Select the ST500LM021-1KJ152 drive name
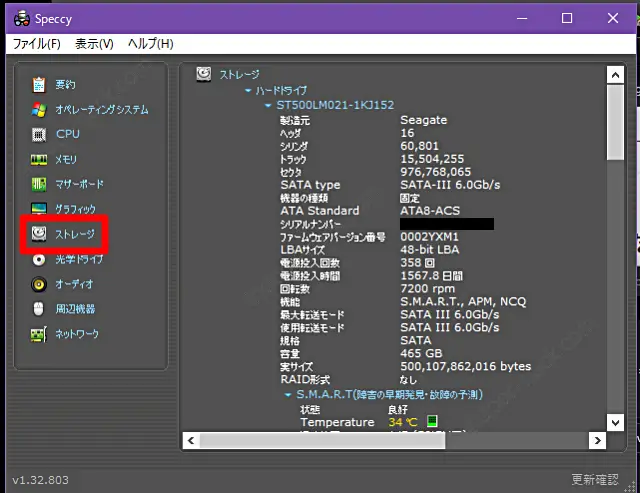This screenshot has width=640, height=493. 335,105
